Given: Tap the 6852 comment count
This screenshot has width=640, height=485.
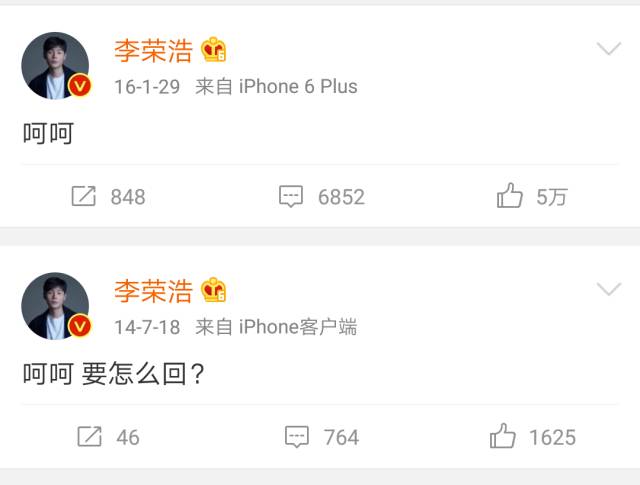Looking at the screenshot, I should tap(341, 197).
